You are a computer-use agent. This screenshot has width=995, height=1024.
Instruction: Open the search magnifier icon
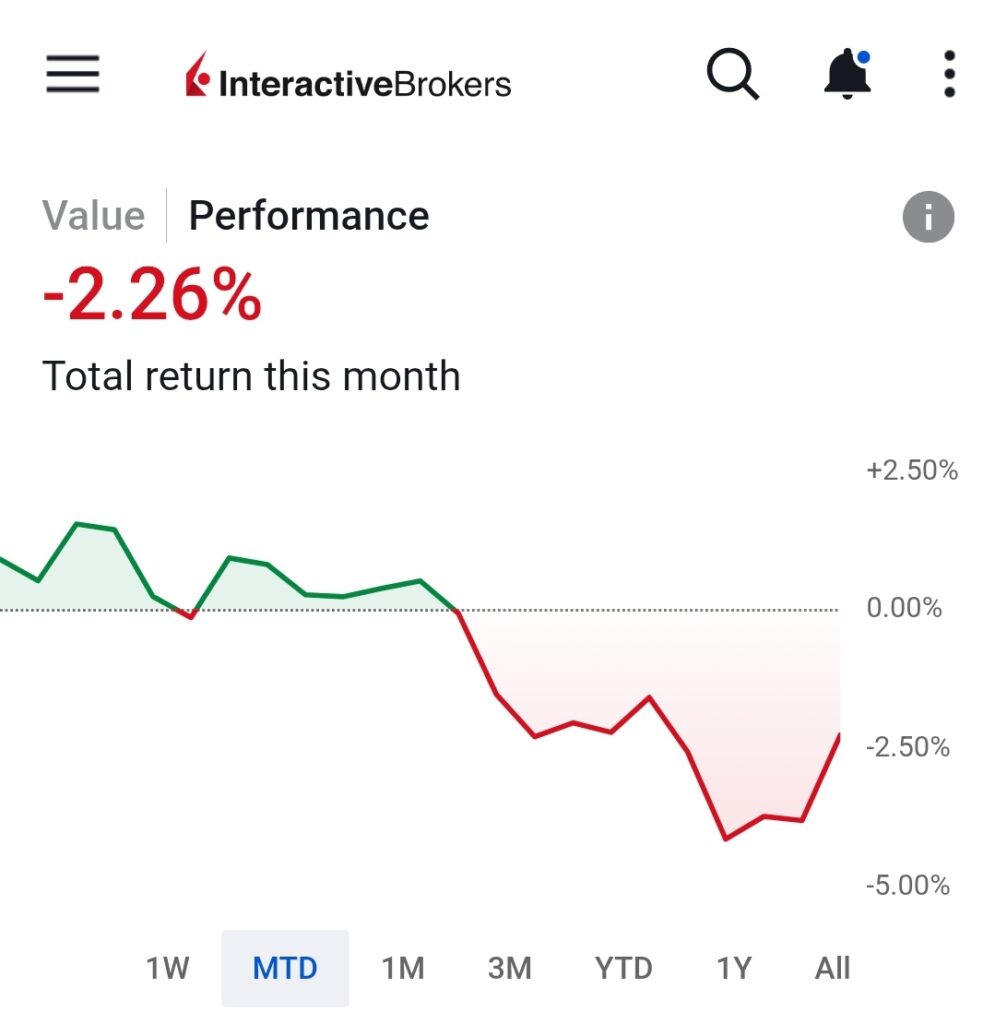(x=732, y=75)
